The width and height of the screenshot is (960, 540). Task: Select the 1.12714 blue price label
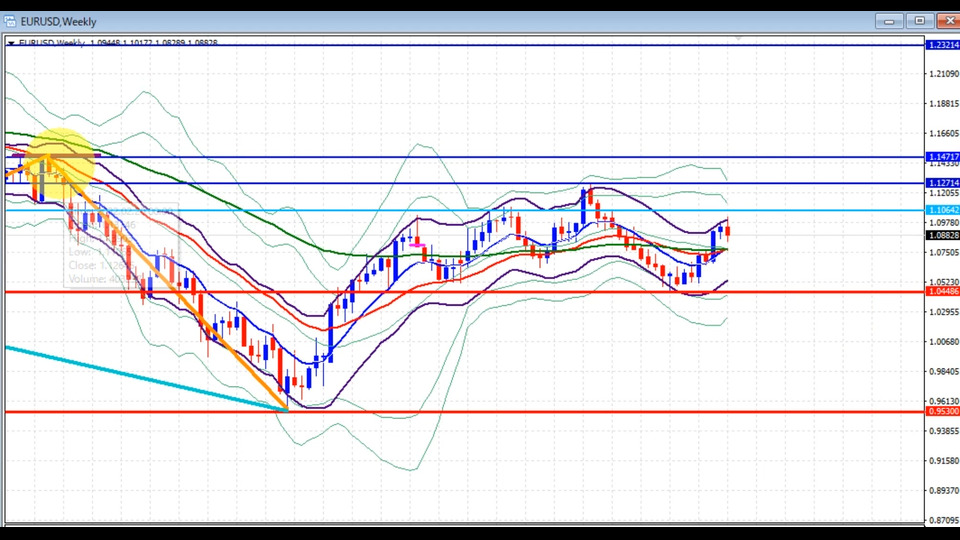click(x=943, y=183)
